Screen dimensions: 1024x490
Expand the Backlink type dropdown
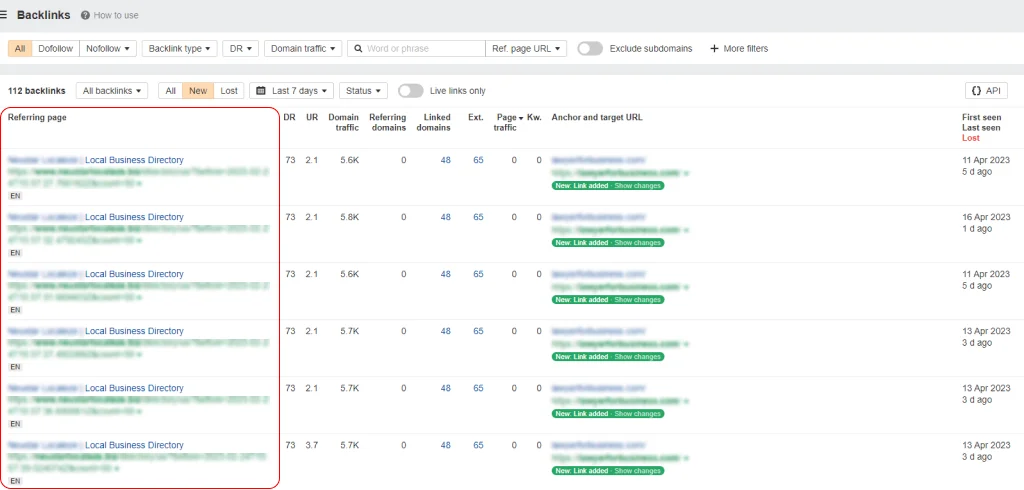click(179, 48)
